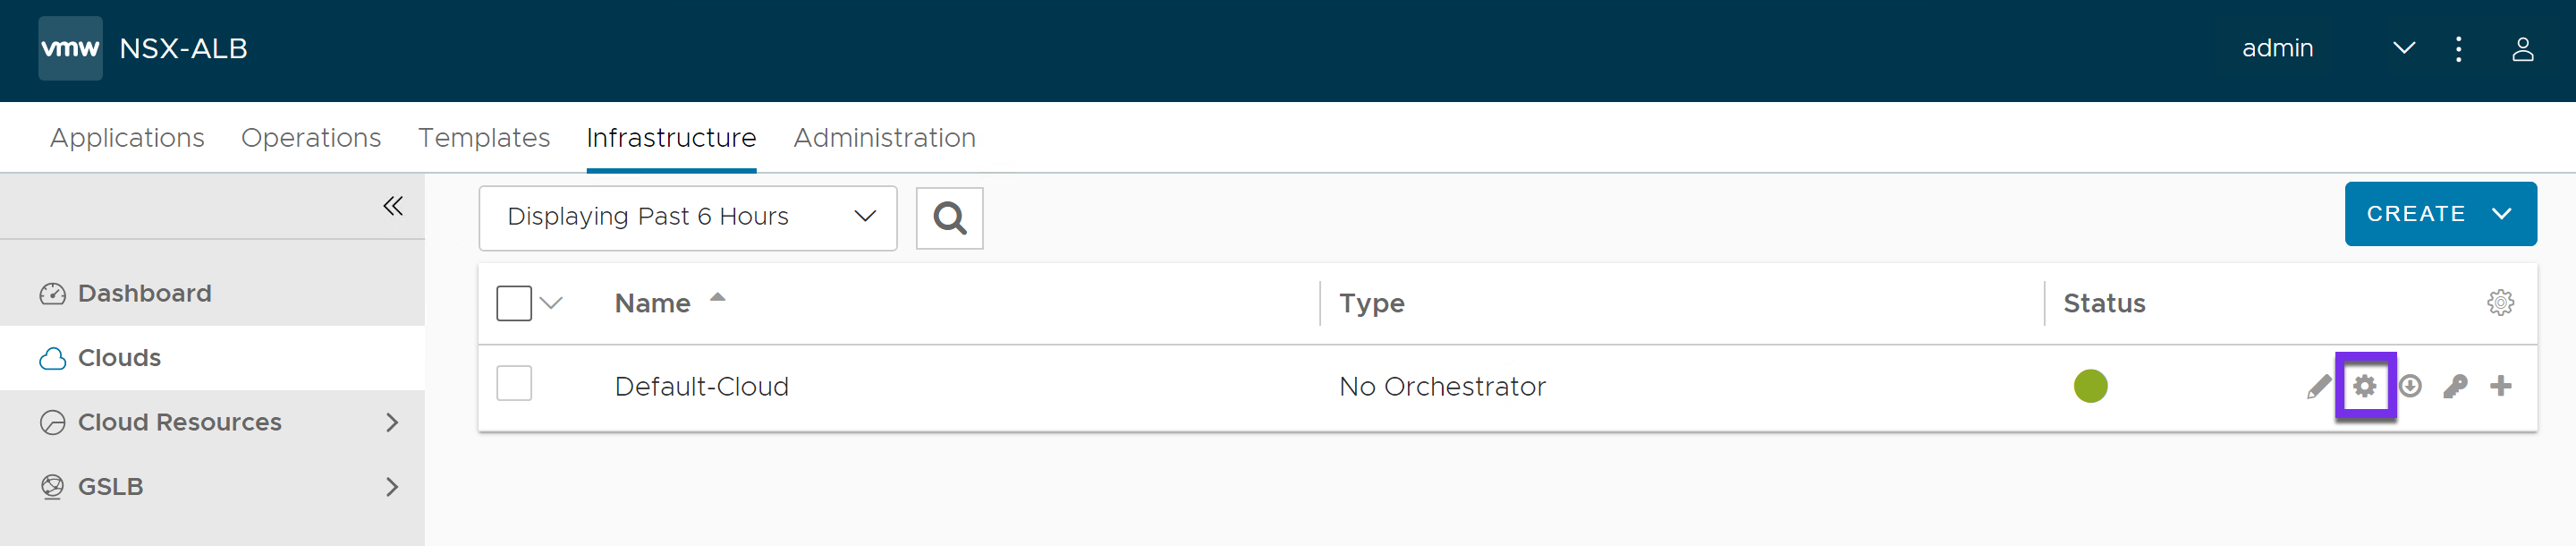Expand the admin tenant dropdown
2576x546 pixels.
pos(2404,49)
